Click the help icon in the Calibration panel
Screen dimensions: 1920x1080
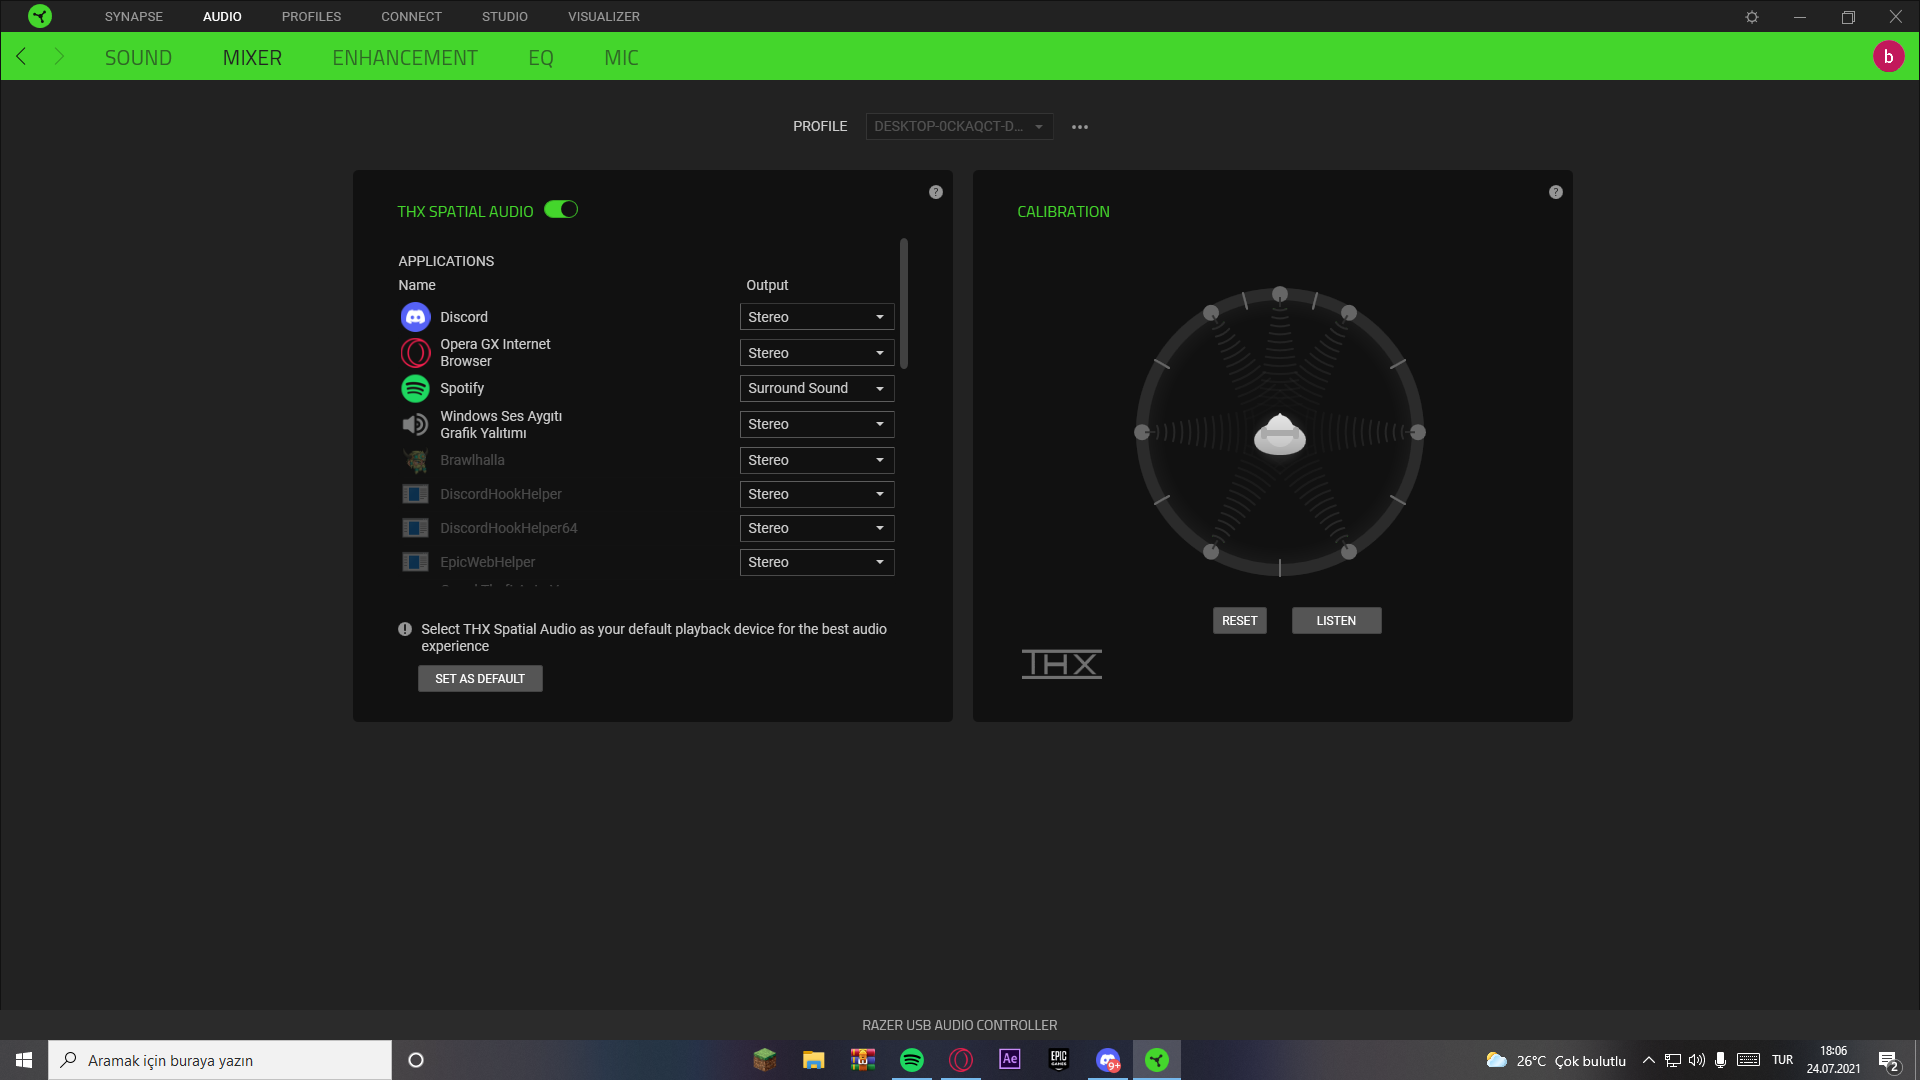(1555, 192)
